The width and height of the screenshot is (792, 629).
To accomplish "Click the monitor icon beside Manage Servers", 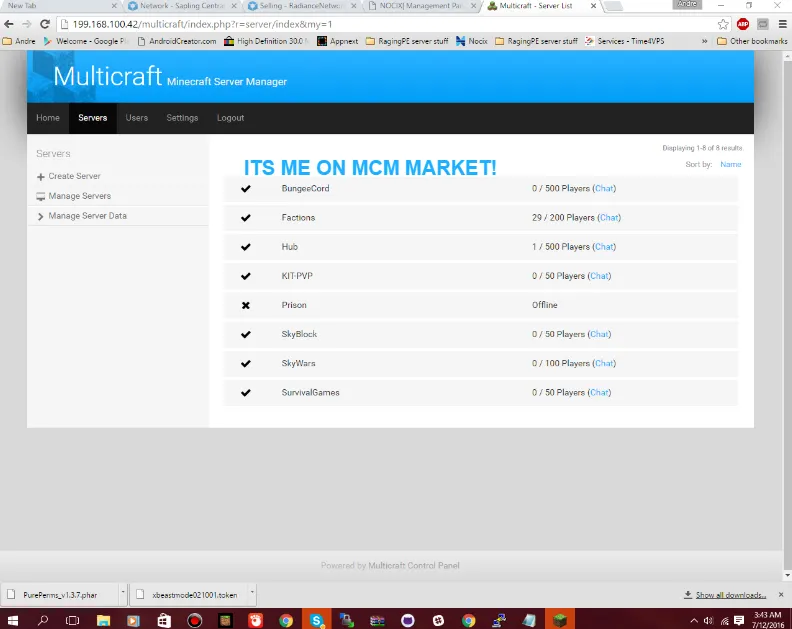I will pyautogui.click(x=41, y=197).
